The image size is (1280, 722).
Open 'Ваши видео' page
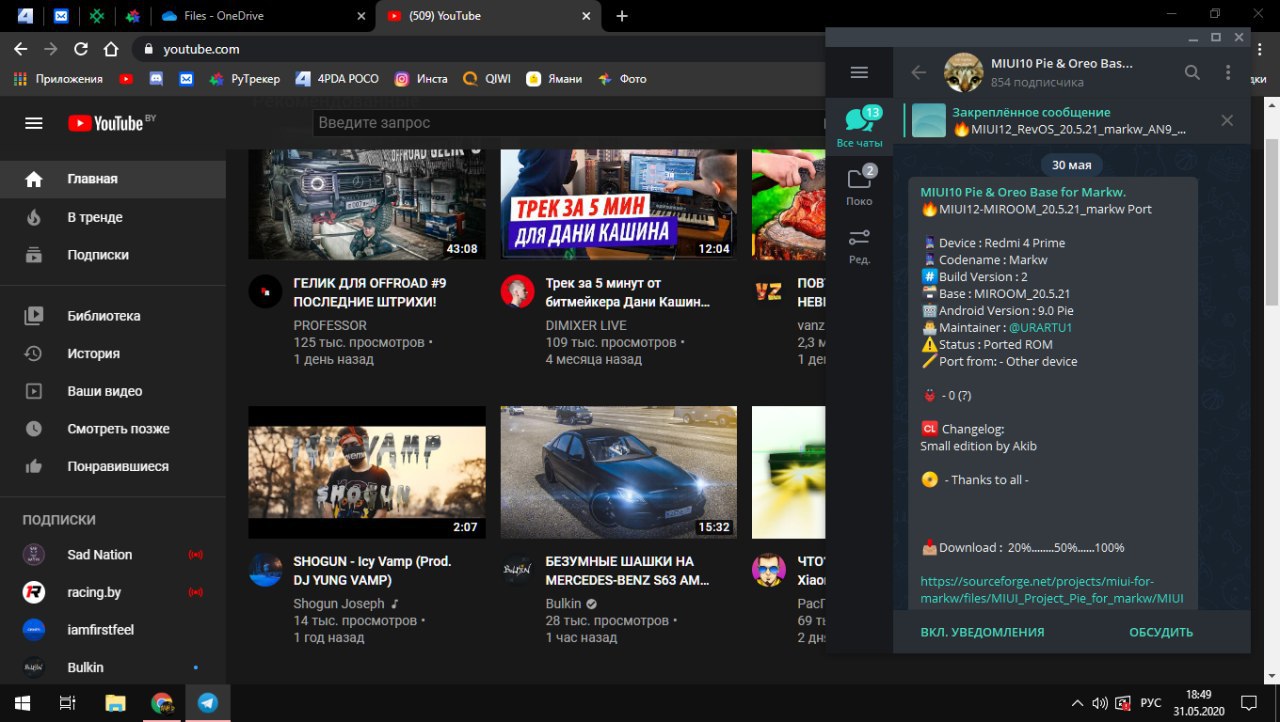pos(112,391)
